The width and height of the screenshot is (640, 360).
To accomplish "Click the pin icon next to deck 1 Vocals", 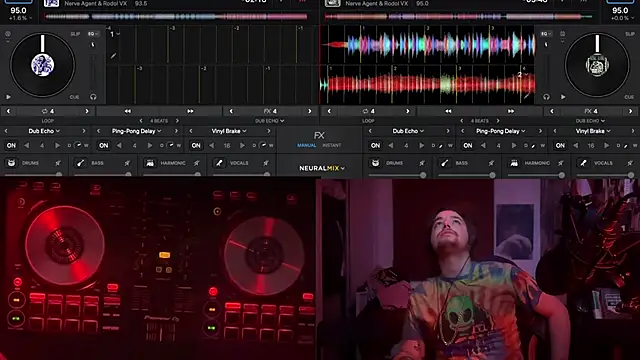I will coord(266,163).
